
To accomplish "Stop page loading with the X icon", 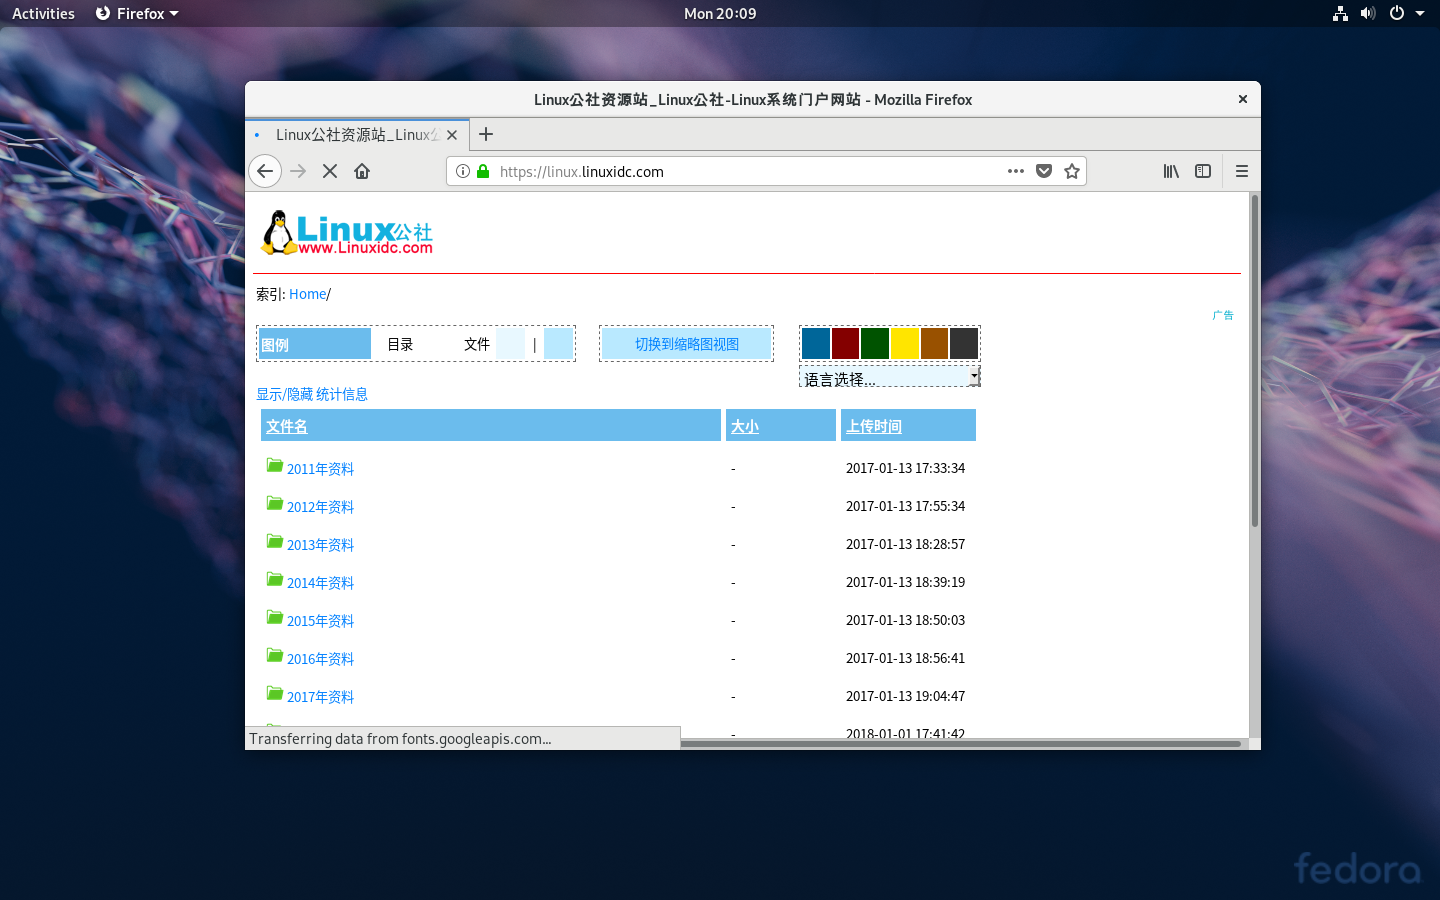I will 330,171.
